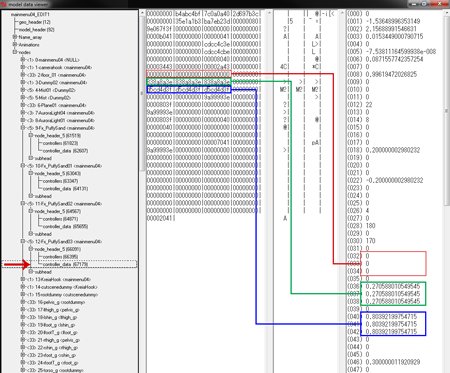Click value row (018) 0.200000002980232

click(x=384, y=150)
